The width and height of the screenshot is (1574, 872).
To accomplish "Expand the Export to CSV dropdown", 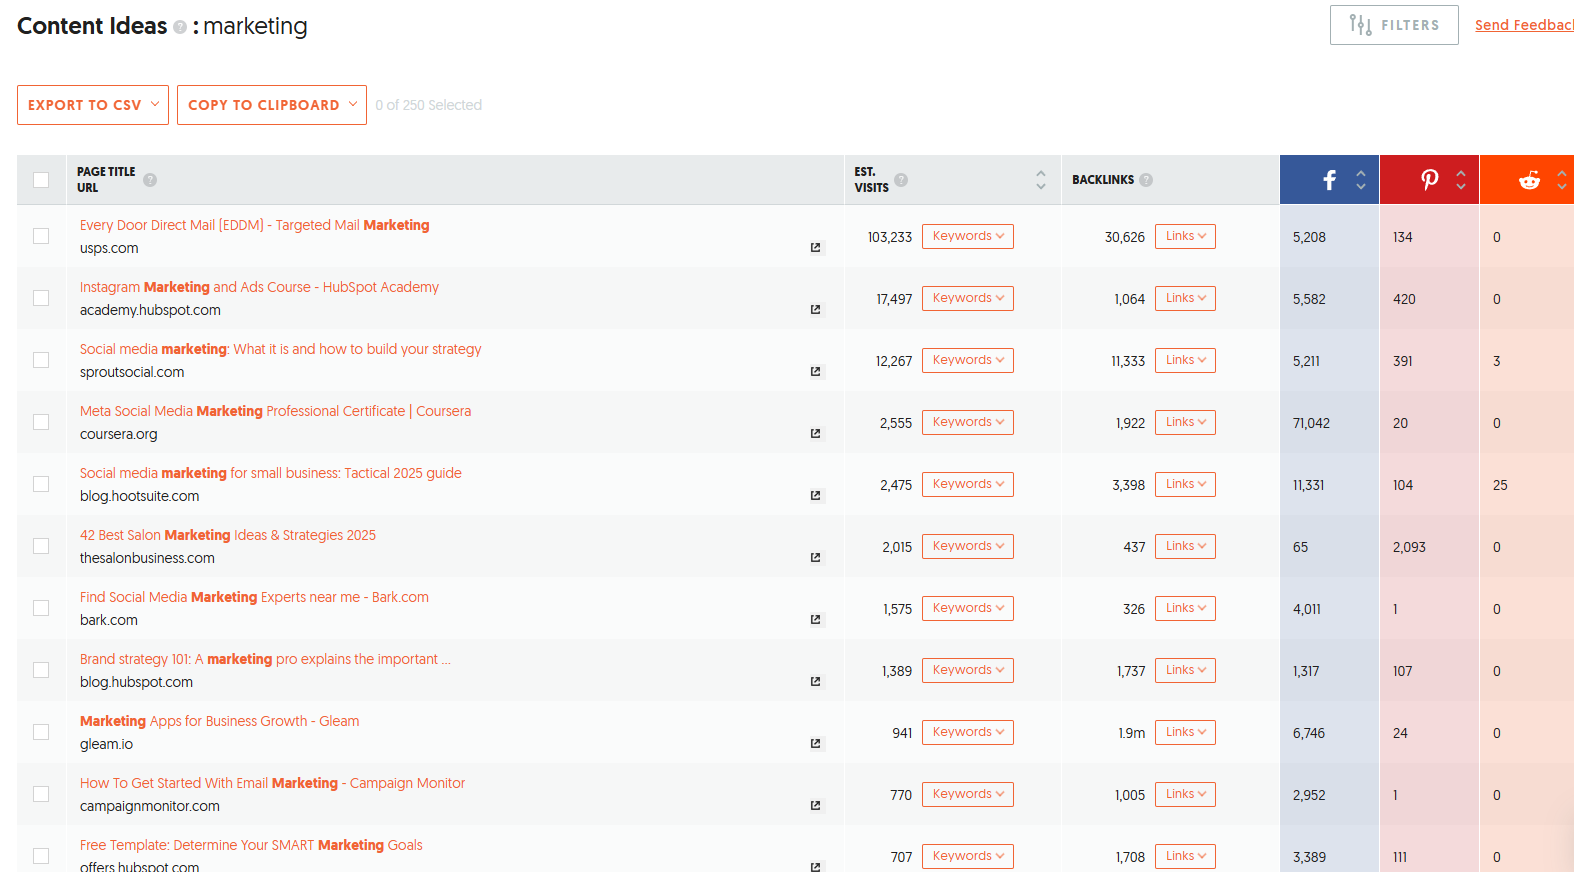I will pos(93,105).
